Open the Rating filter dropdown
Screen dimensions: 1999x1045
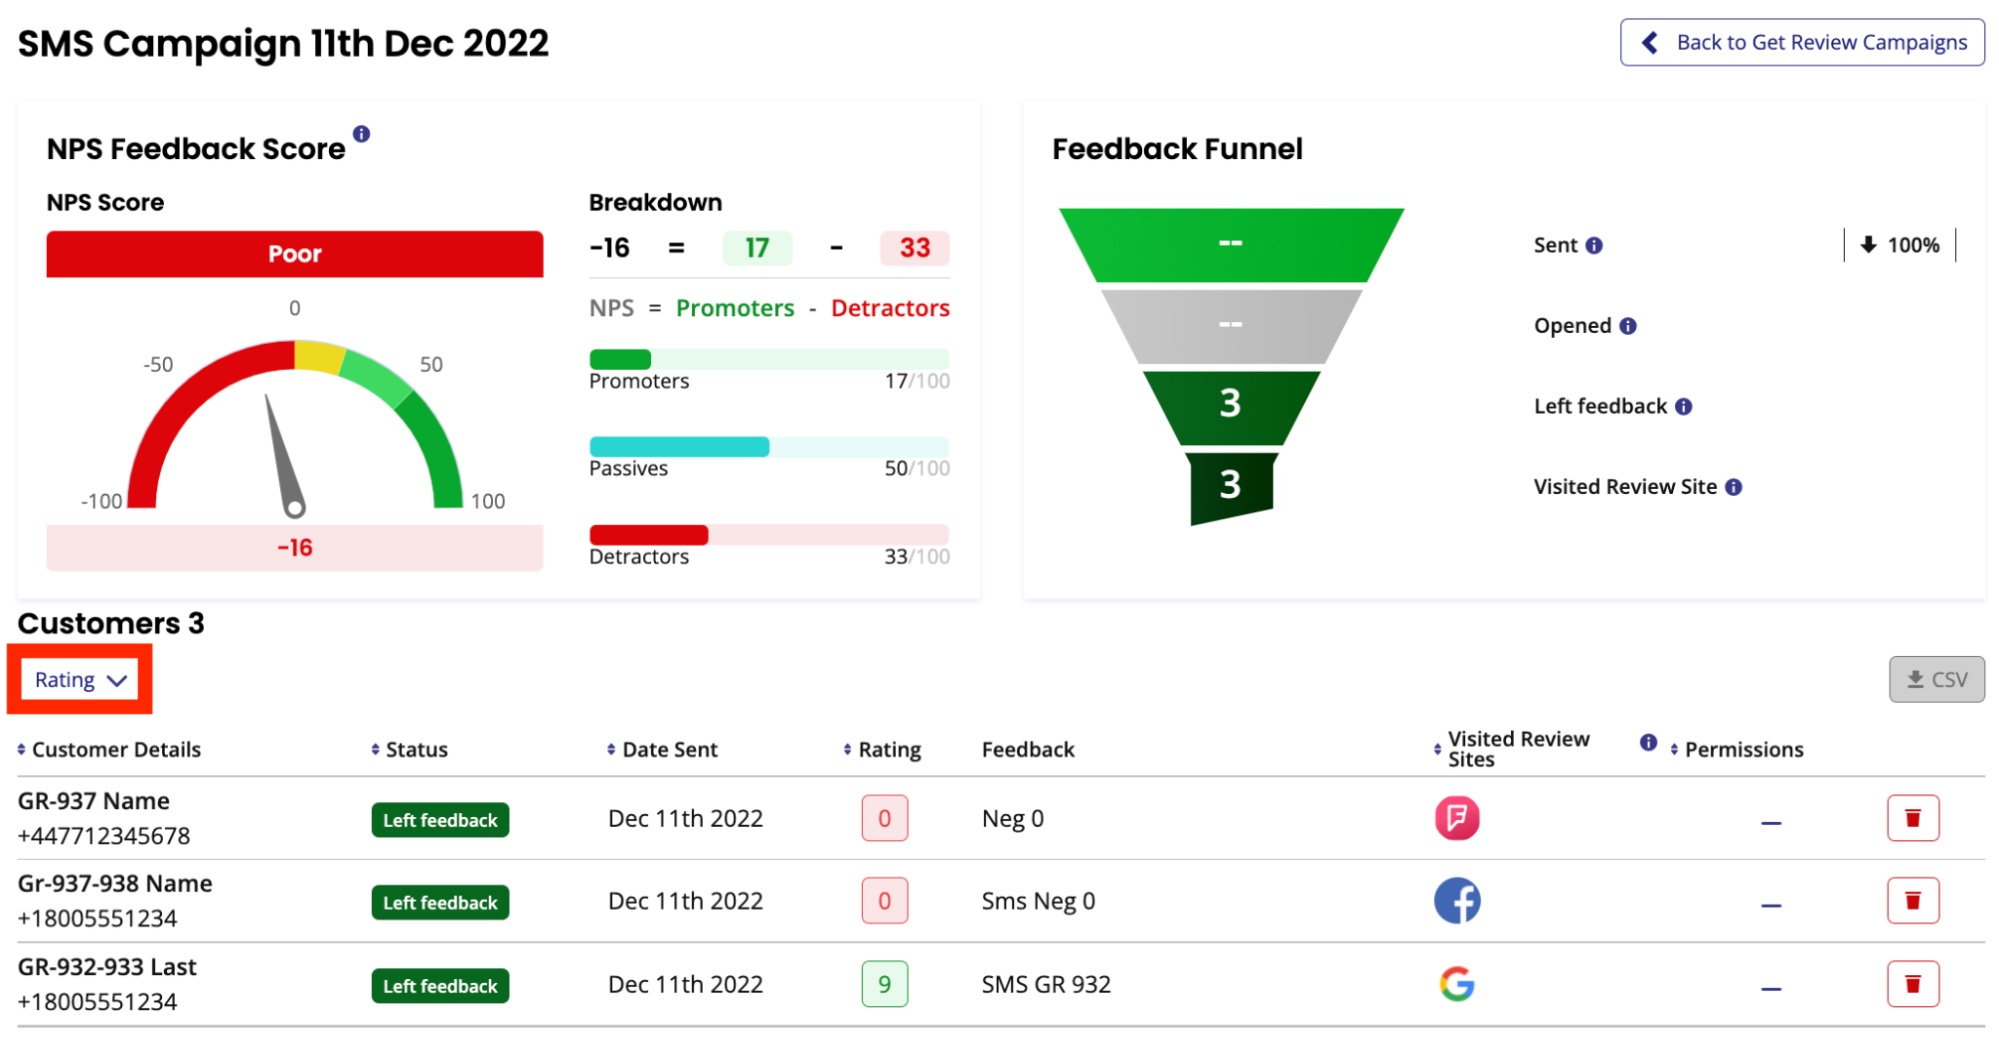pos(80,680)
